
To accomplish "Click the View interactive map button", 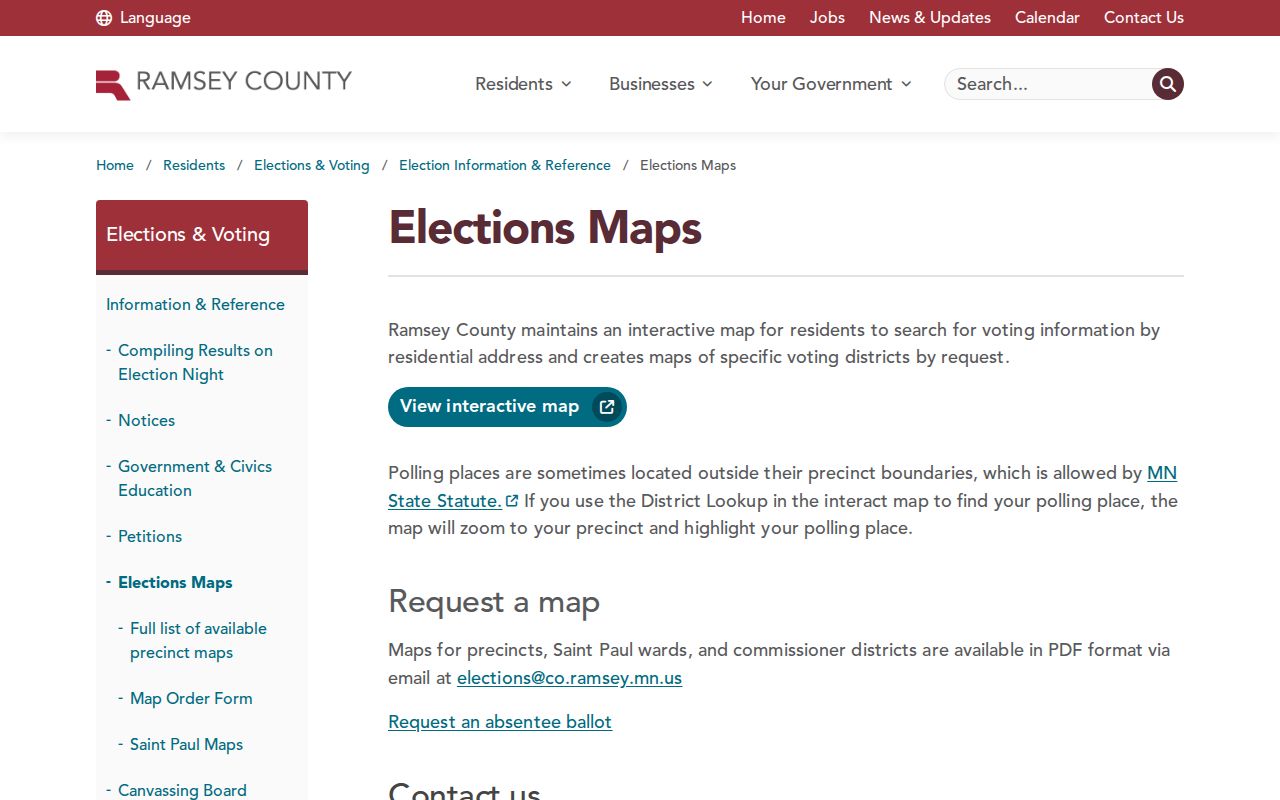I will tap(507, 407).
